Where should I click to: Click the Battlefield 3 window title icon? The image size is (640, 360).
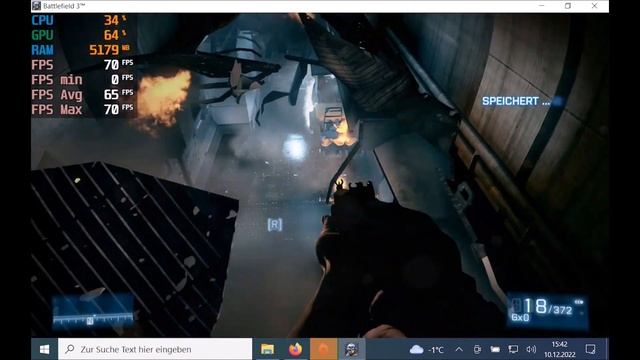pyautogui.click(x=36, y=6)
